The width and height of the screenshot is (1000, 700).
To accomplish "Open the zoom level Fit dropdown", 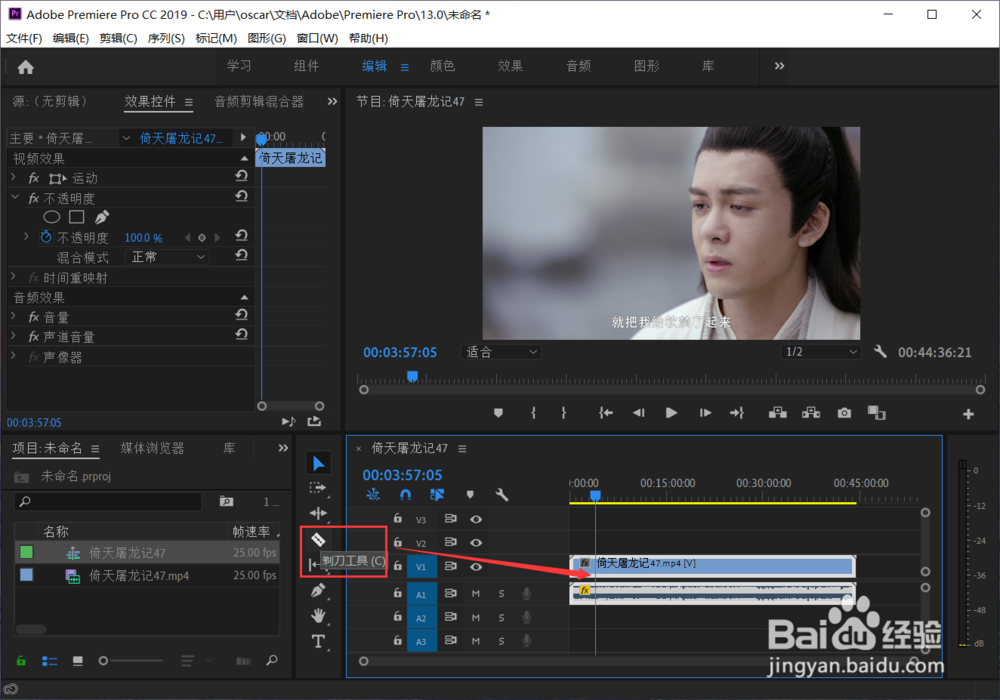I will click(501, 352).
